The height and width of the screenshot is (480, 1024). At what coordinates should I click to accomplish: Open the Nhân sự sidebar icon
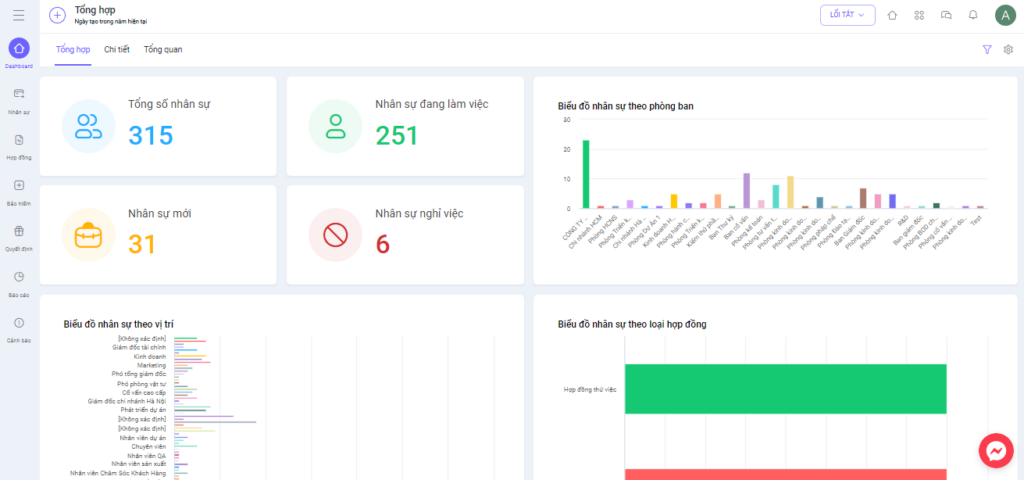pos(19,93)
